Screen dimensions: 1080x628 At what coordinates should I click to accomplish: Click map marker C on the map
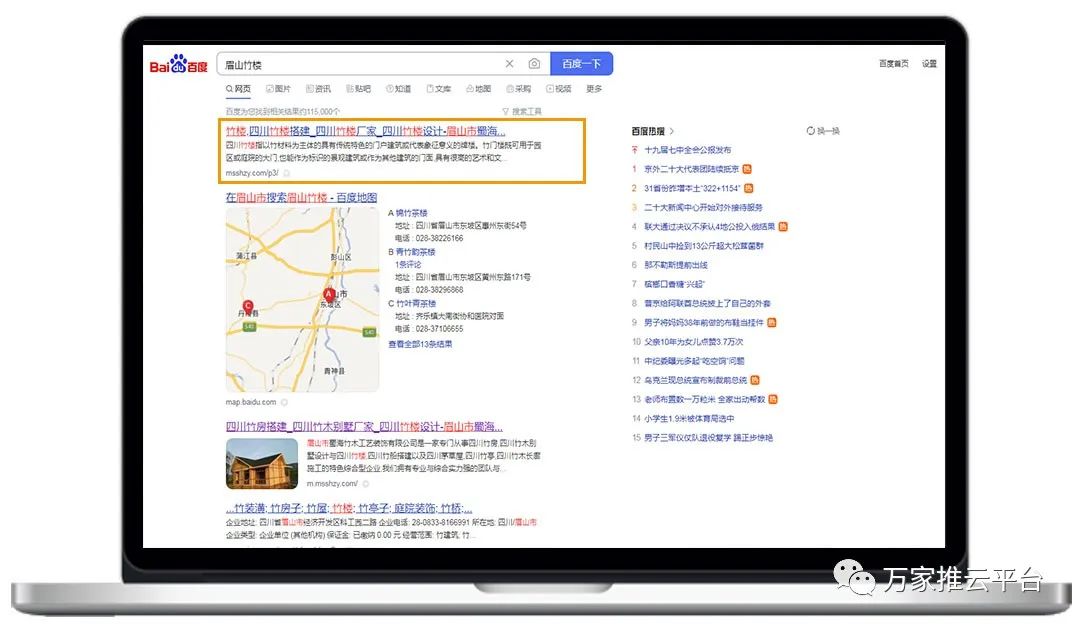[248, 306]
